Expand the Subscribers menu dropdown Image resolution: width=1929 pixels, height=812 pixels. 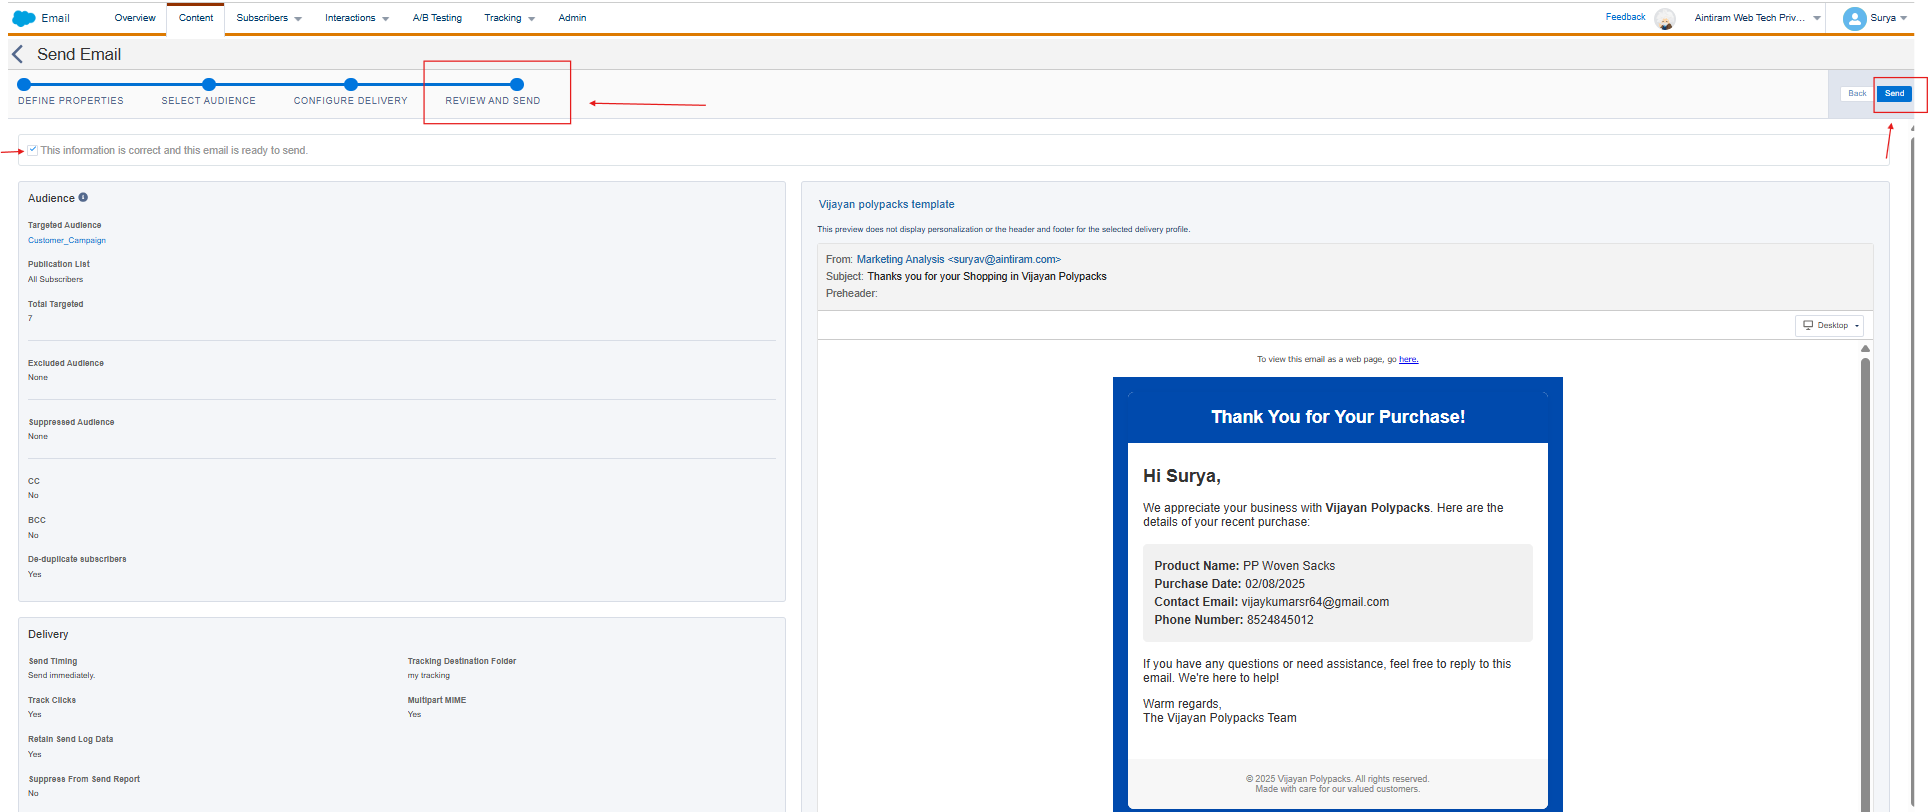pos(268,18)
